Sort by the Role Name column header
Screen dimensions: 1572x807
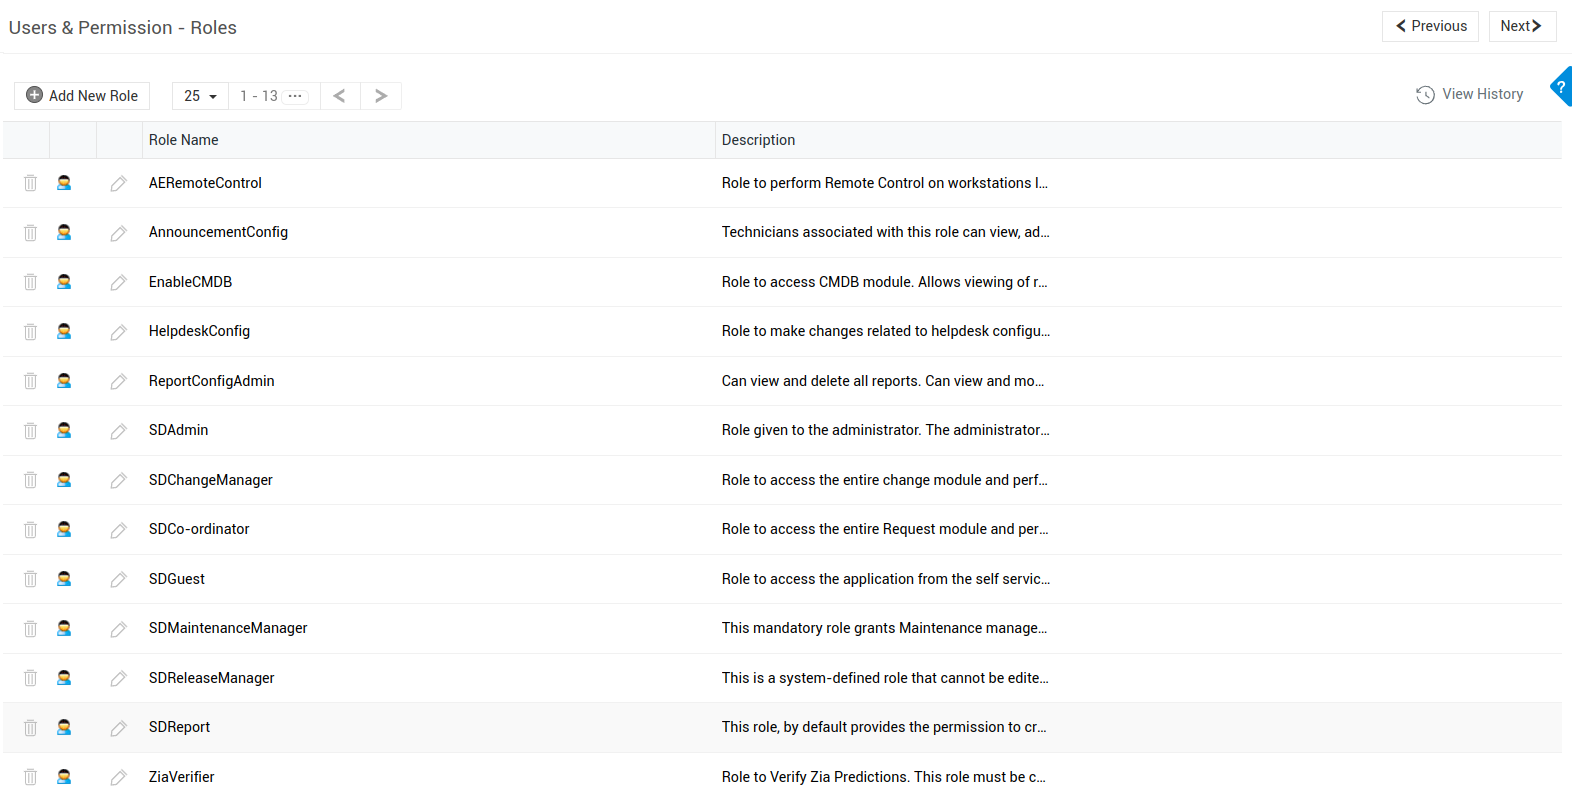tap(184, 140)
